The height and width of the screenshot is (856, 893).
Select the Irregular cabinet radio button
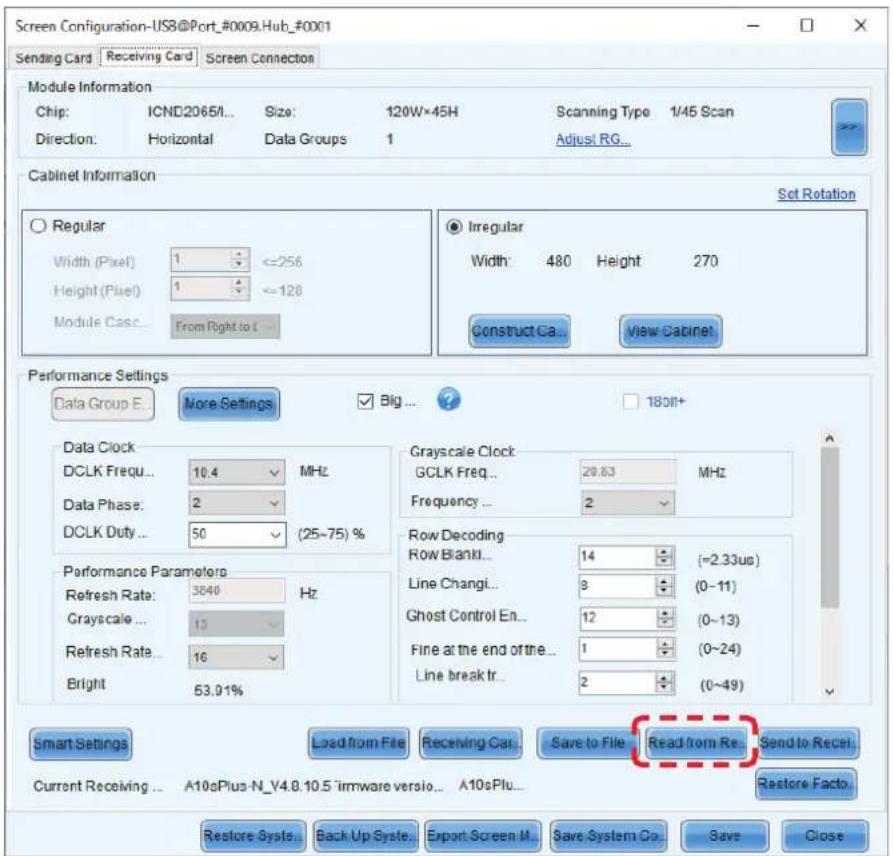pyautogui.click(x=454, y=227)
